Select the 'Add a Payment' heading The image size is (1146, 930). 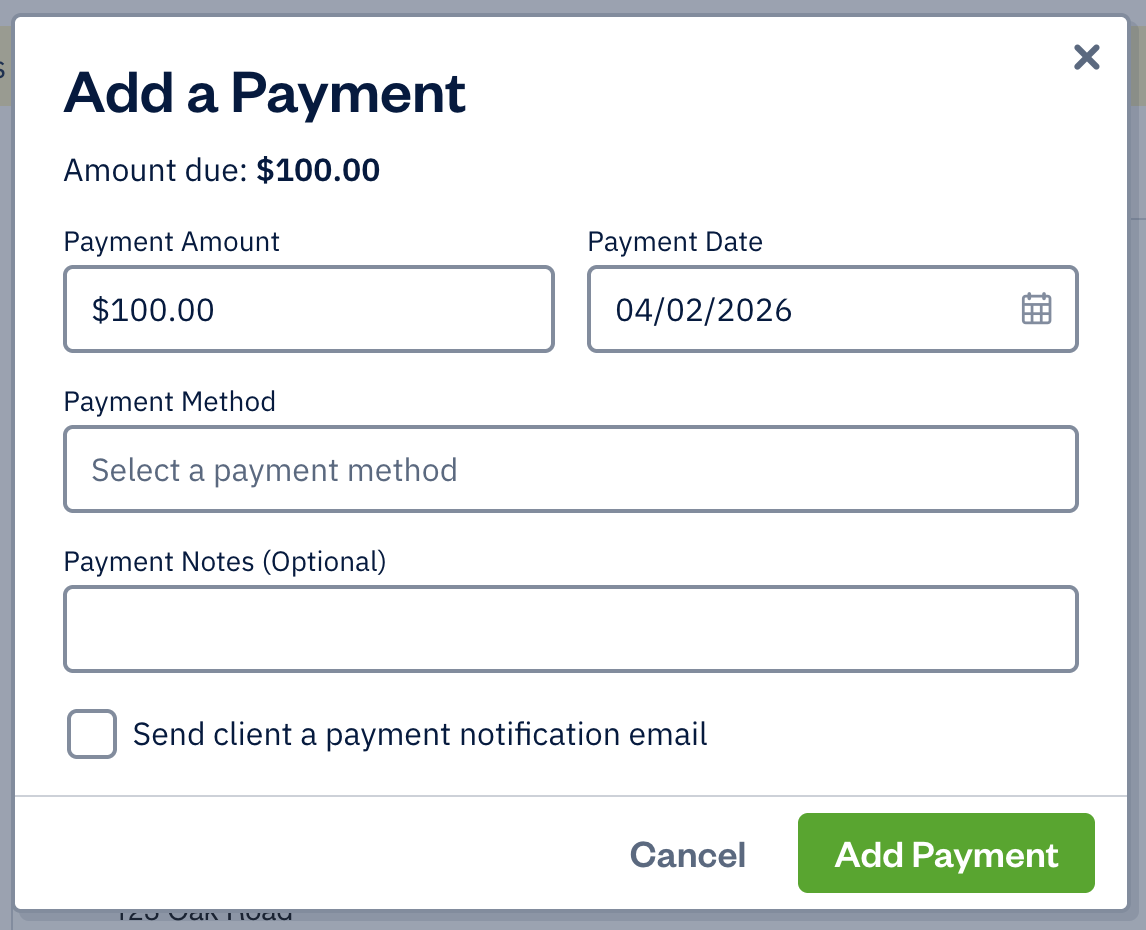point(265,92)
